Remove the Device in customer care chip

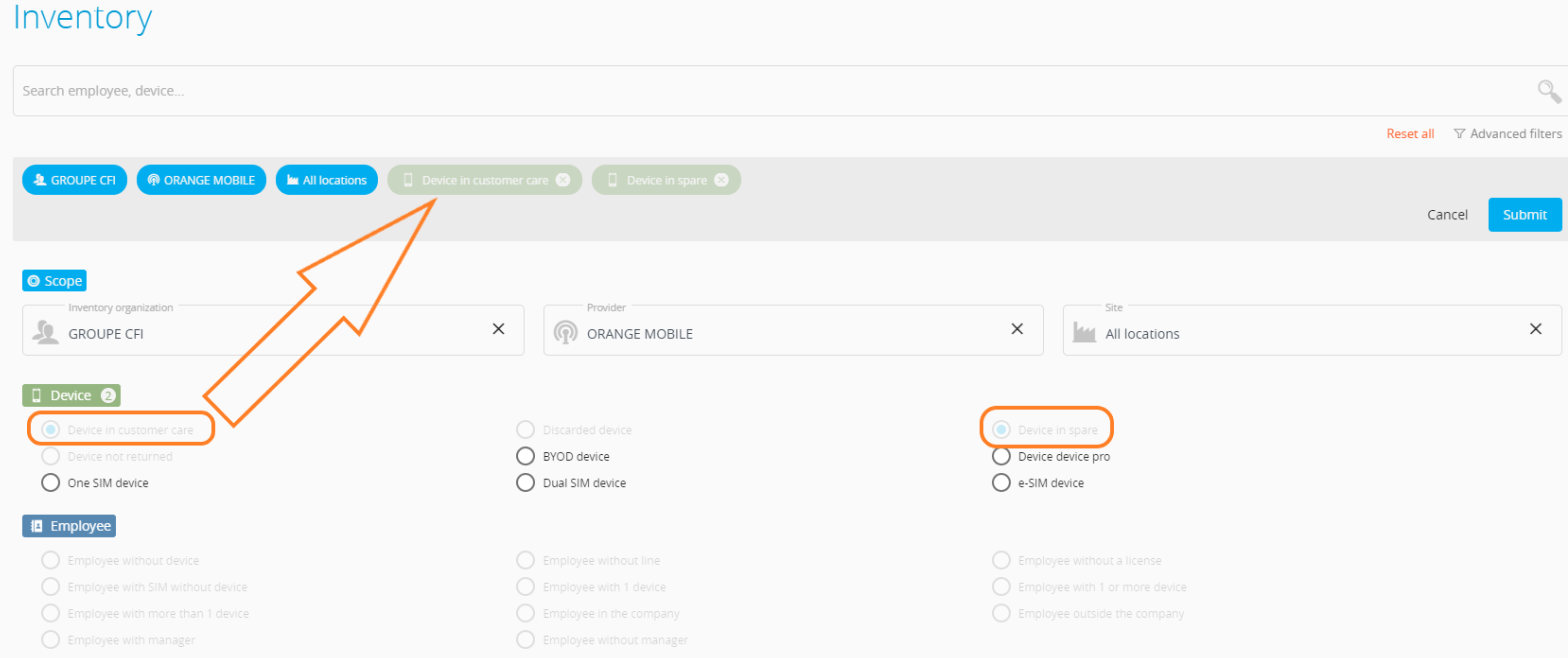(x=563, y=180)
